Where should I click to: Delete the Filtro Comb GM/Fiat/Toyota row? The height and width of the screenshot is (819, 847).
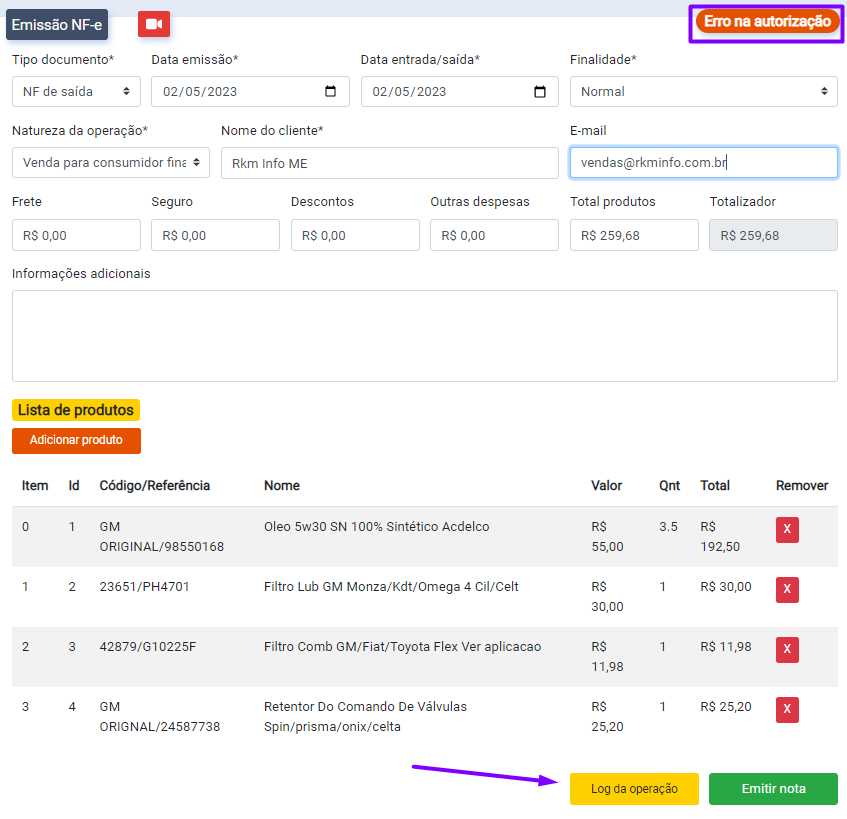pyautogui.click(x=787, y=650)
